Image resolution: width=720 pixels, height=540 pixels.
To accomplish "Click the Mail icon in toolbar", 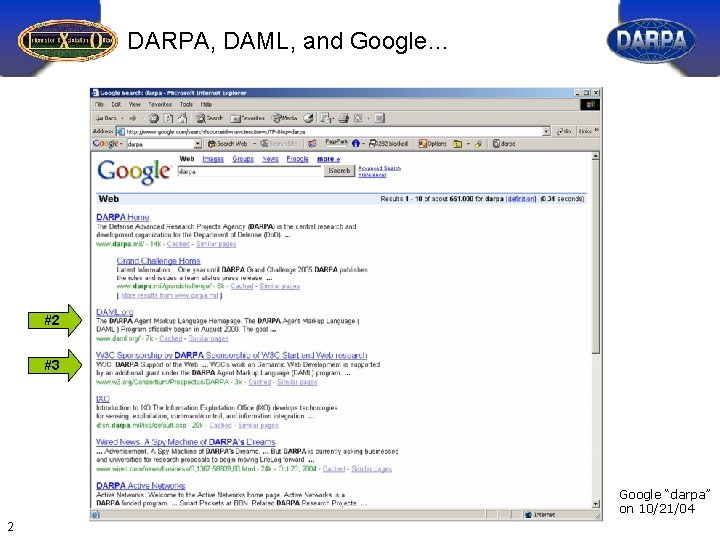I will pos(326,118).
